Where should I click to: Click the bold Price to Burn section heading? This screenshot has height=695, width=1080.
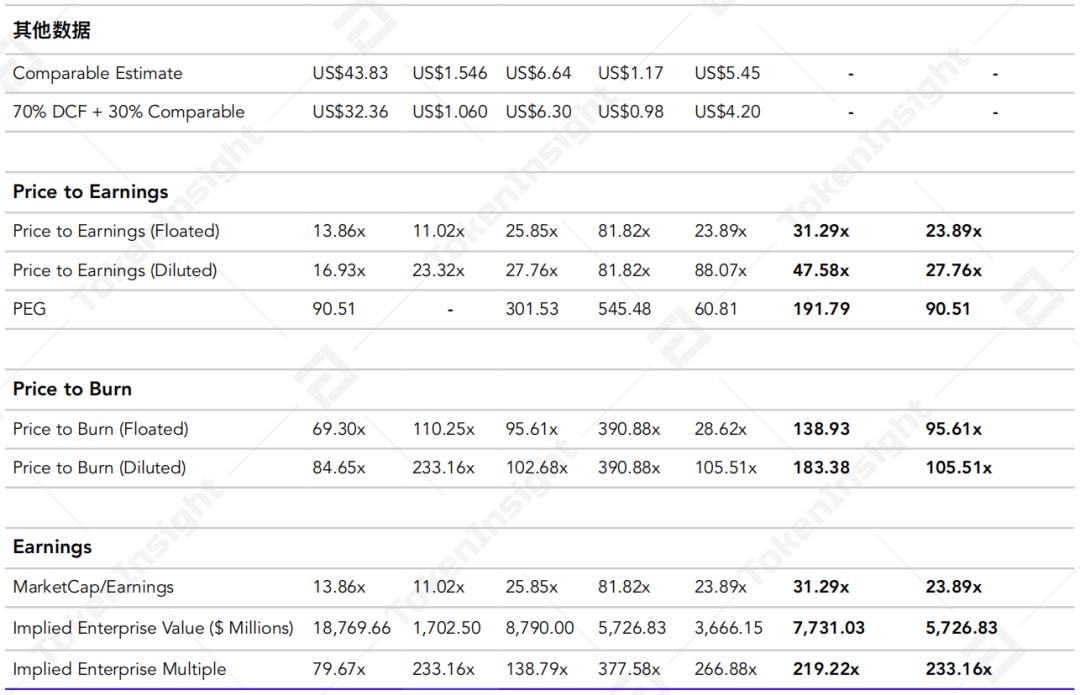[x=72, y=389]
